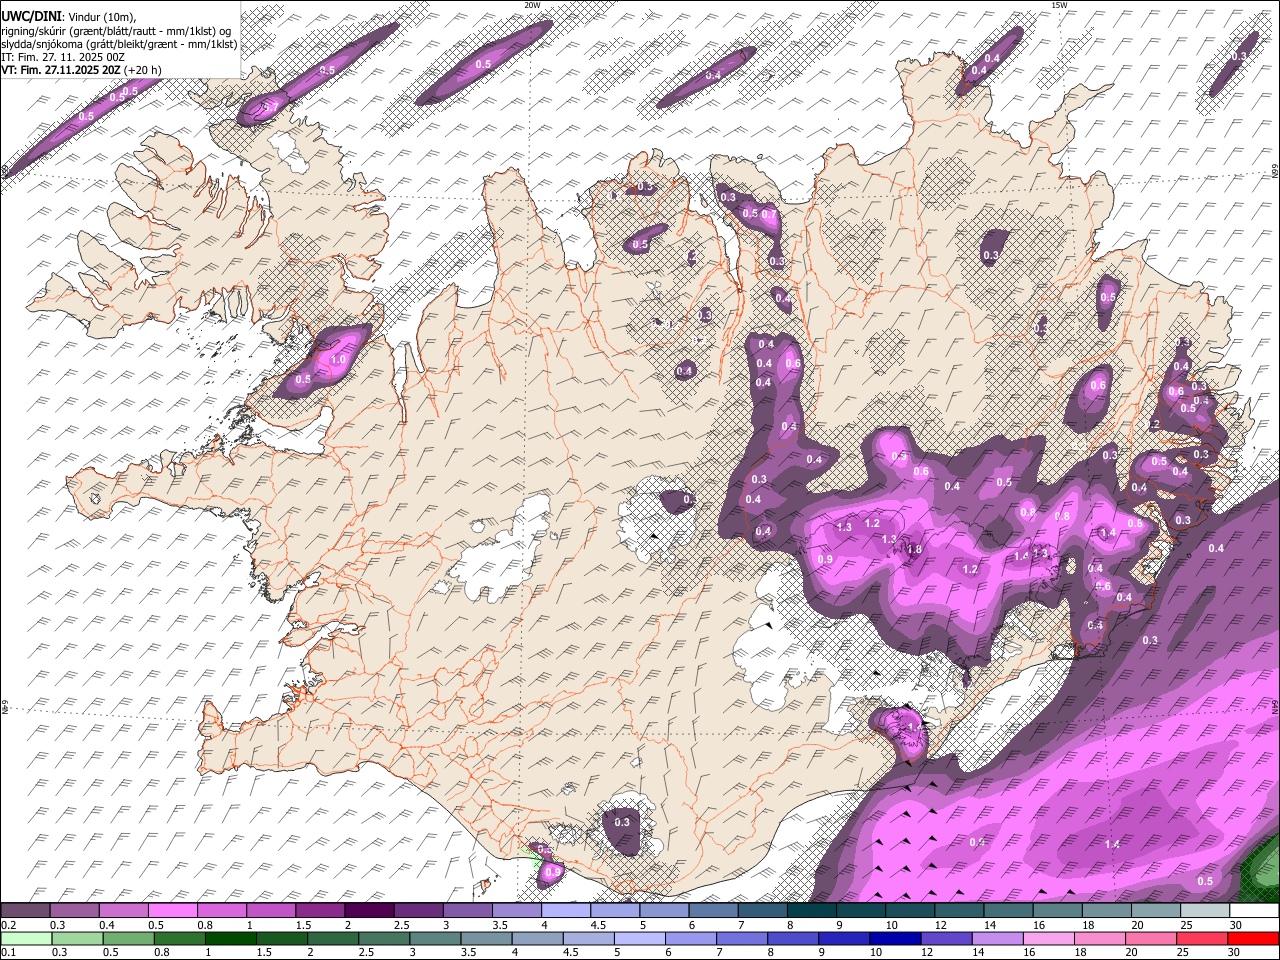Click the '0.2' legend label

click(x=9, y=925)
